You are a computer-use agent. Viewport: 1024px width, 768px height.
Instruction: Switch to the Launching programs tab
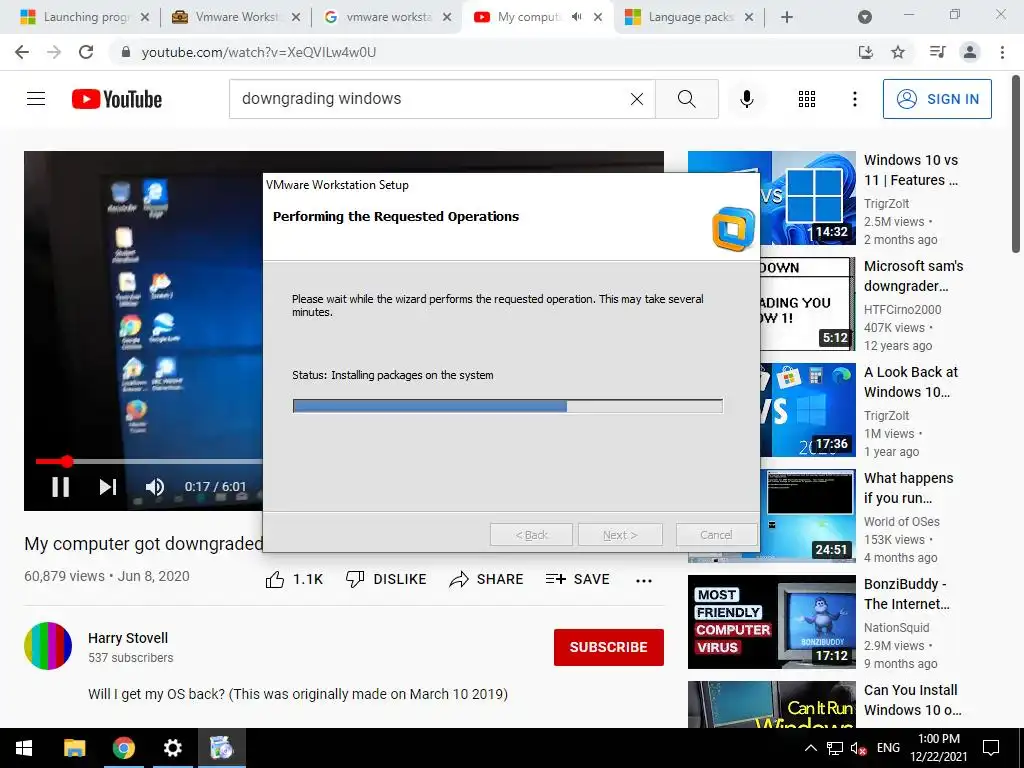[x=86, y=17]
